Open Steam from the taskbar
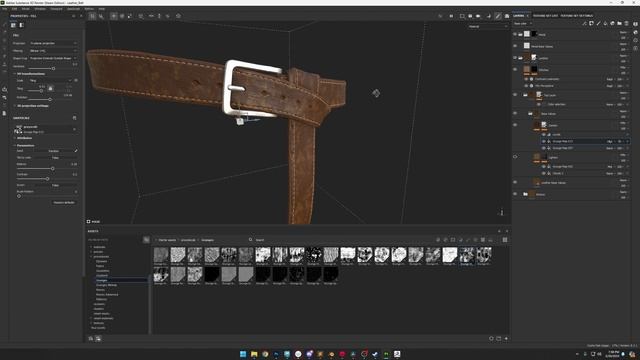The image size is (640, 360). (375, 354)
